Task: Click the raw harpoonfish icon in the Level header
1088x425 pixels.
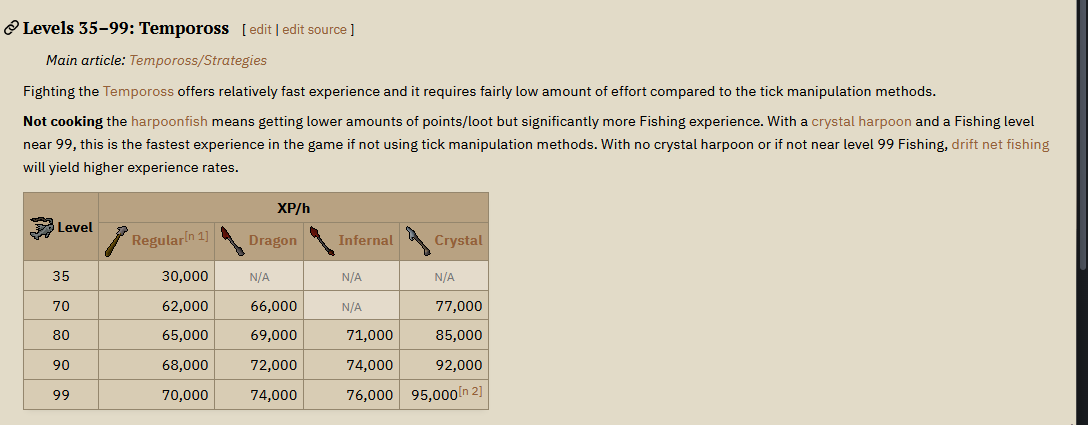Action: coord(42,228)
